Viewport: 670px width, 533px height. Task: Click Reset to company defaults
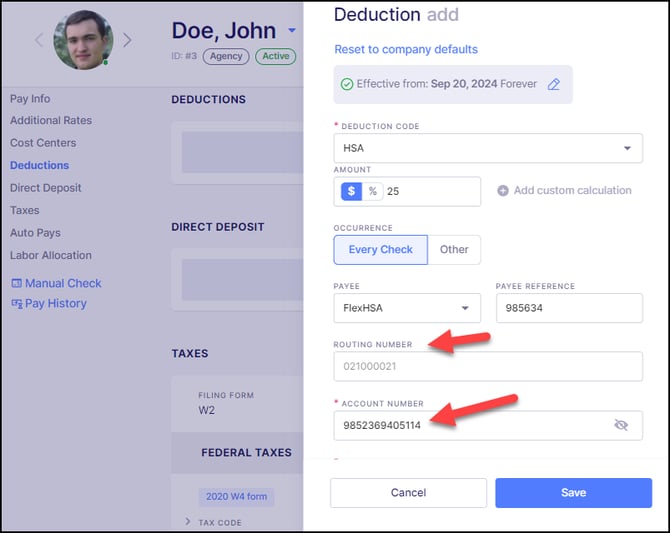point(406,50)
